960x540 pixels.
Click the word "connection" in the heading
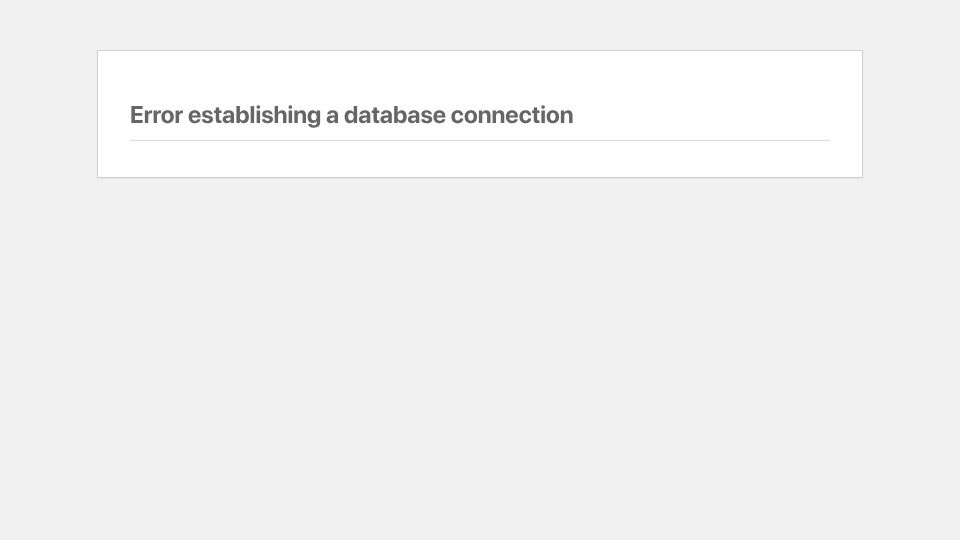click(x=512, y=115)
